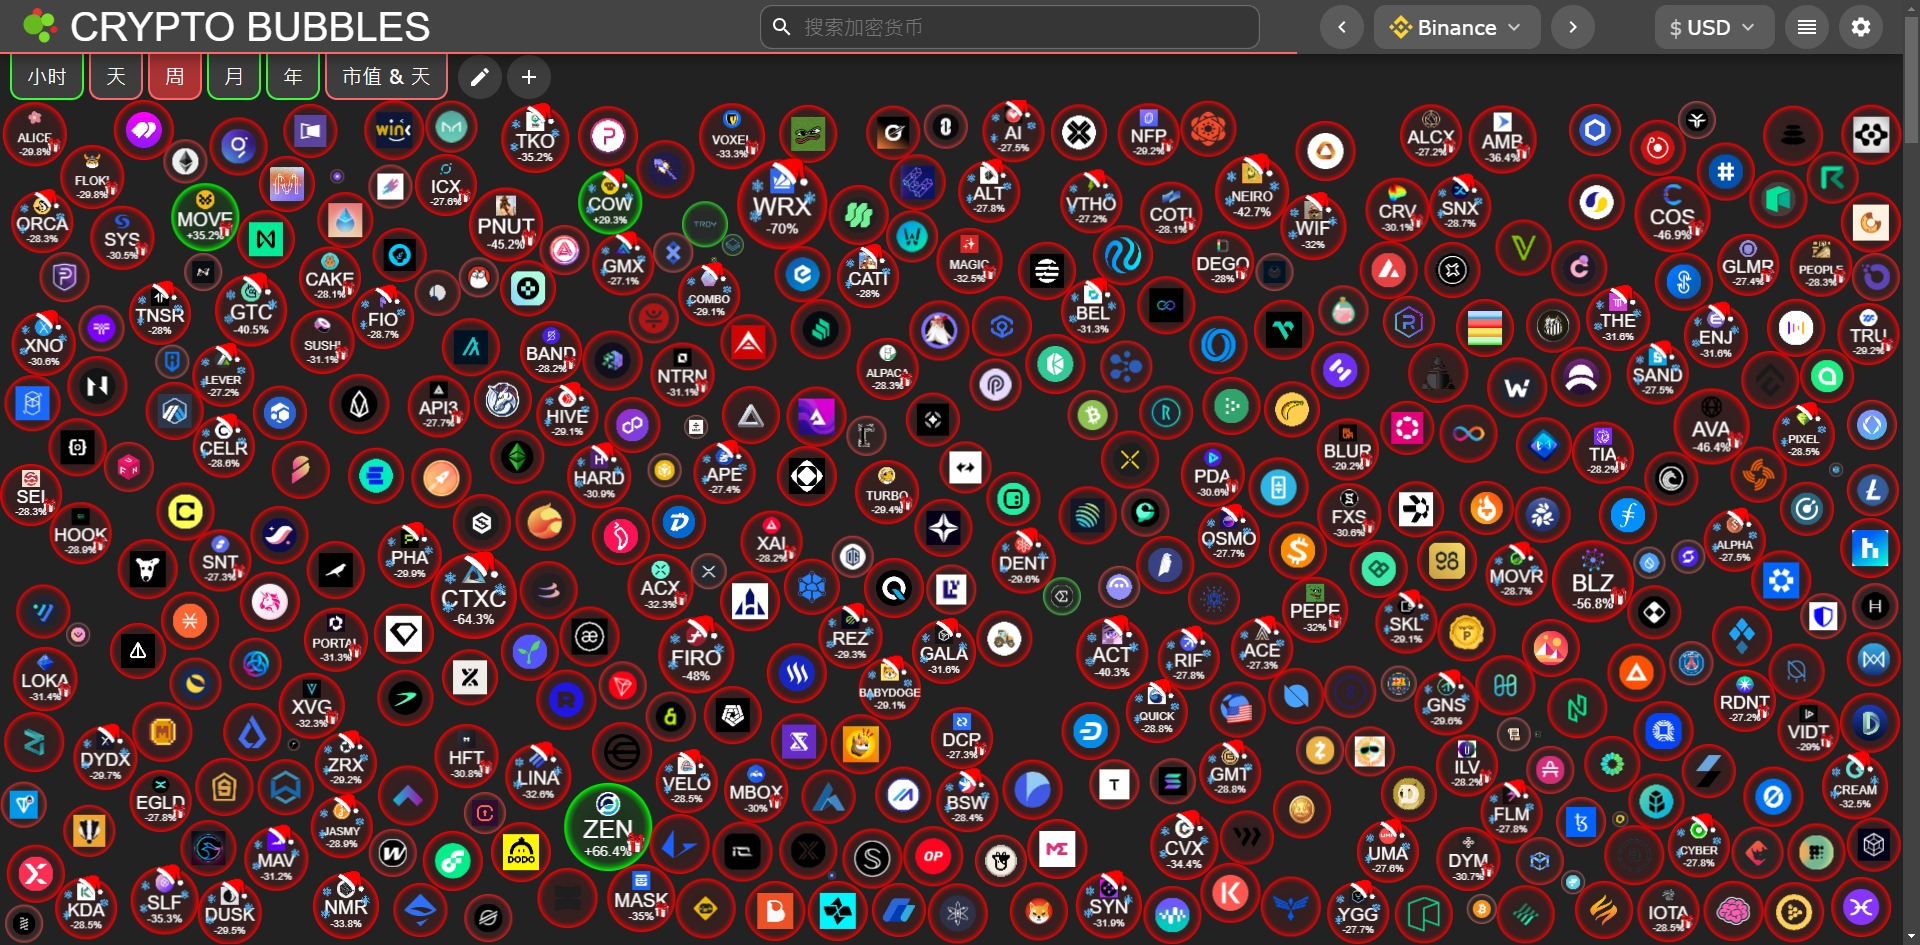Switch to the 月 (month) tab
1920x945 pixels.
(234, 76)
